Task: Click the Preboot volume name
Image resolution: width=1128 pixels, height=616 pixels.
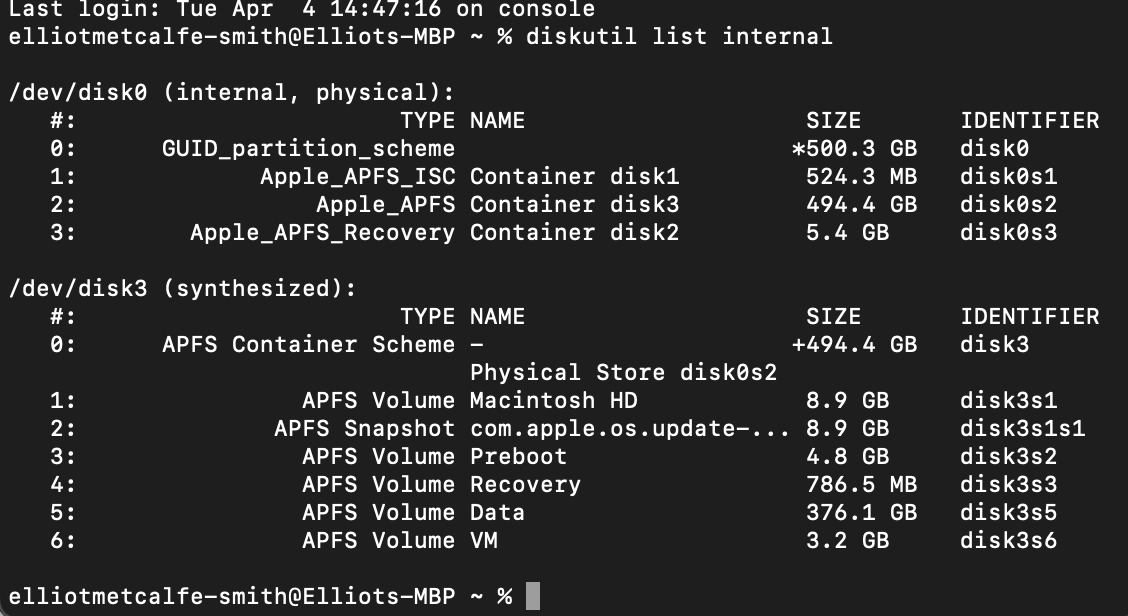Action: [x=518, y=457]
